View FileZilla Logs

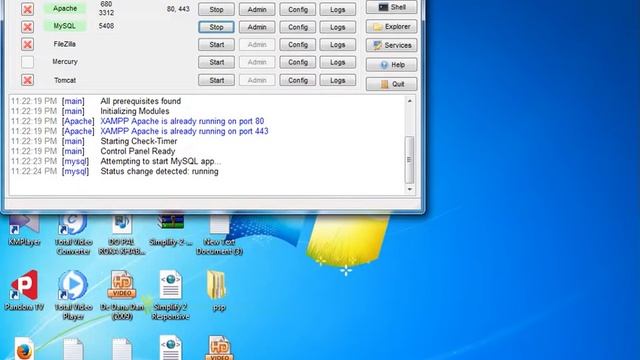338,44
